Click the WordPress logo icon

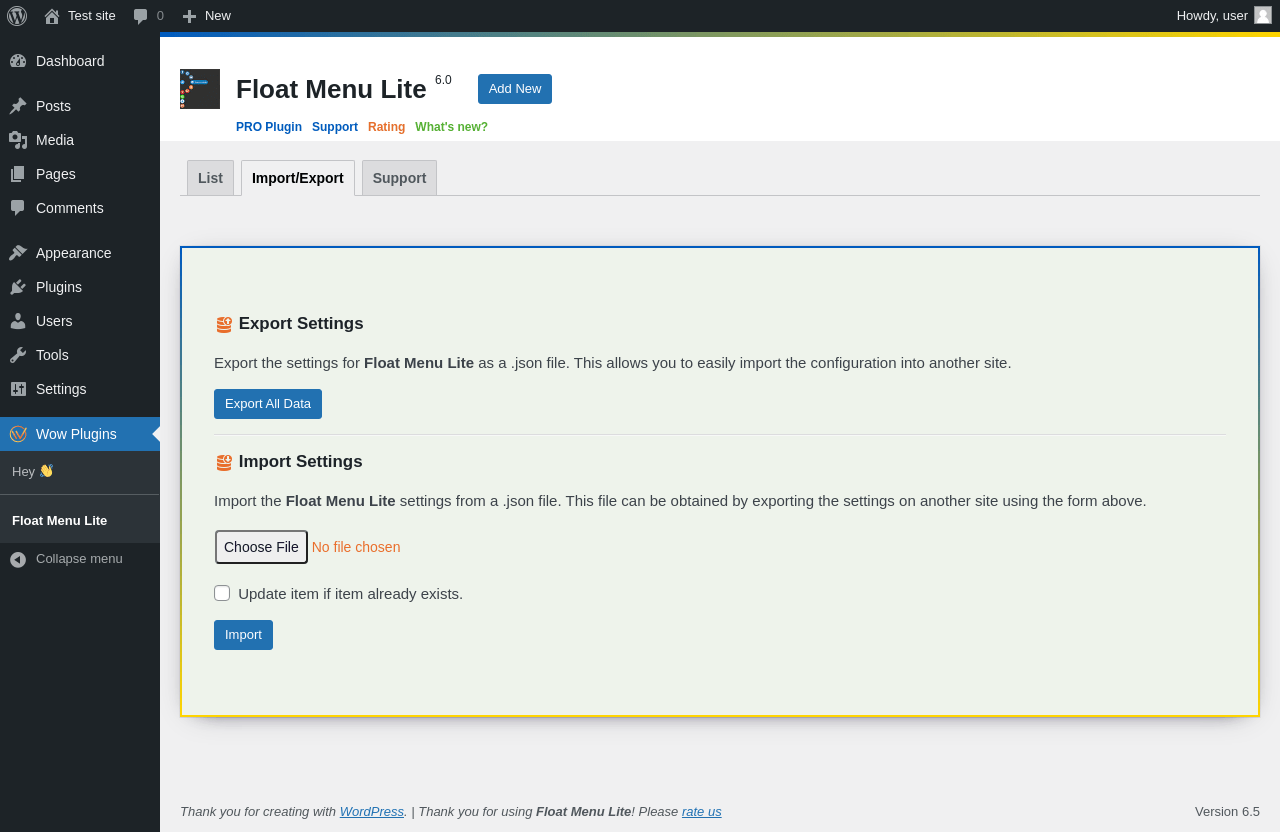17,16
